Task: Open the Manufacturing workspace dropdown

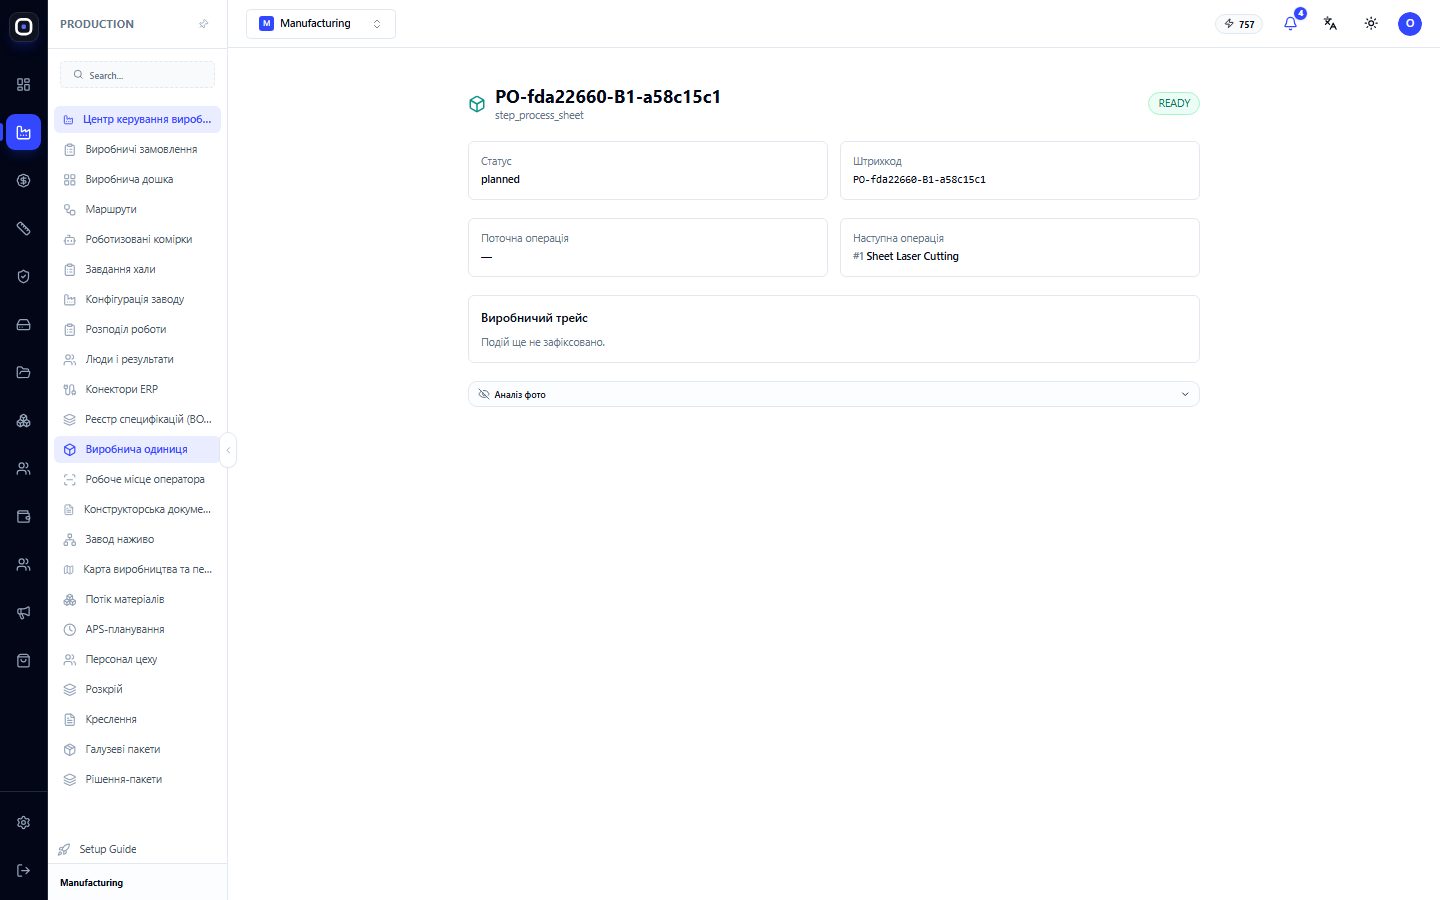Action: coord(321,24)
